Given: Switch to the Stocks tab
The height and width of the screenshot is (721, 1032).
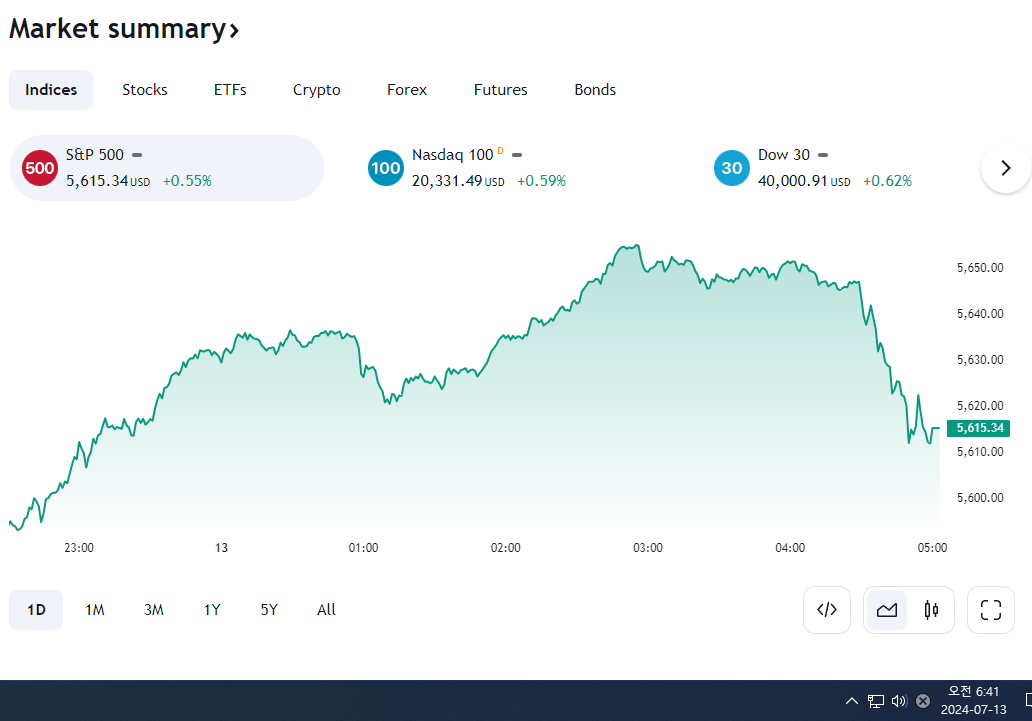Looking at the screenshot, I should (x=145, y=90).
